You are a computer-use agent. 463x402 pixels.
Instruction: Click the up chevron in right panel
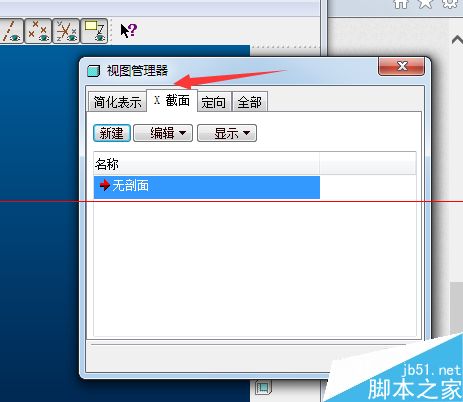457,40
